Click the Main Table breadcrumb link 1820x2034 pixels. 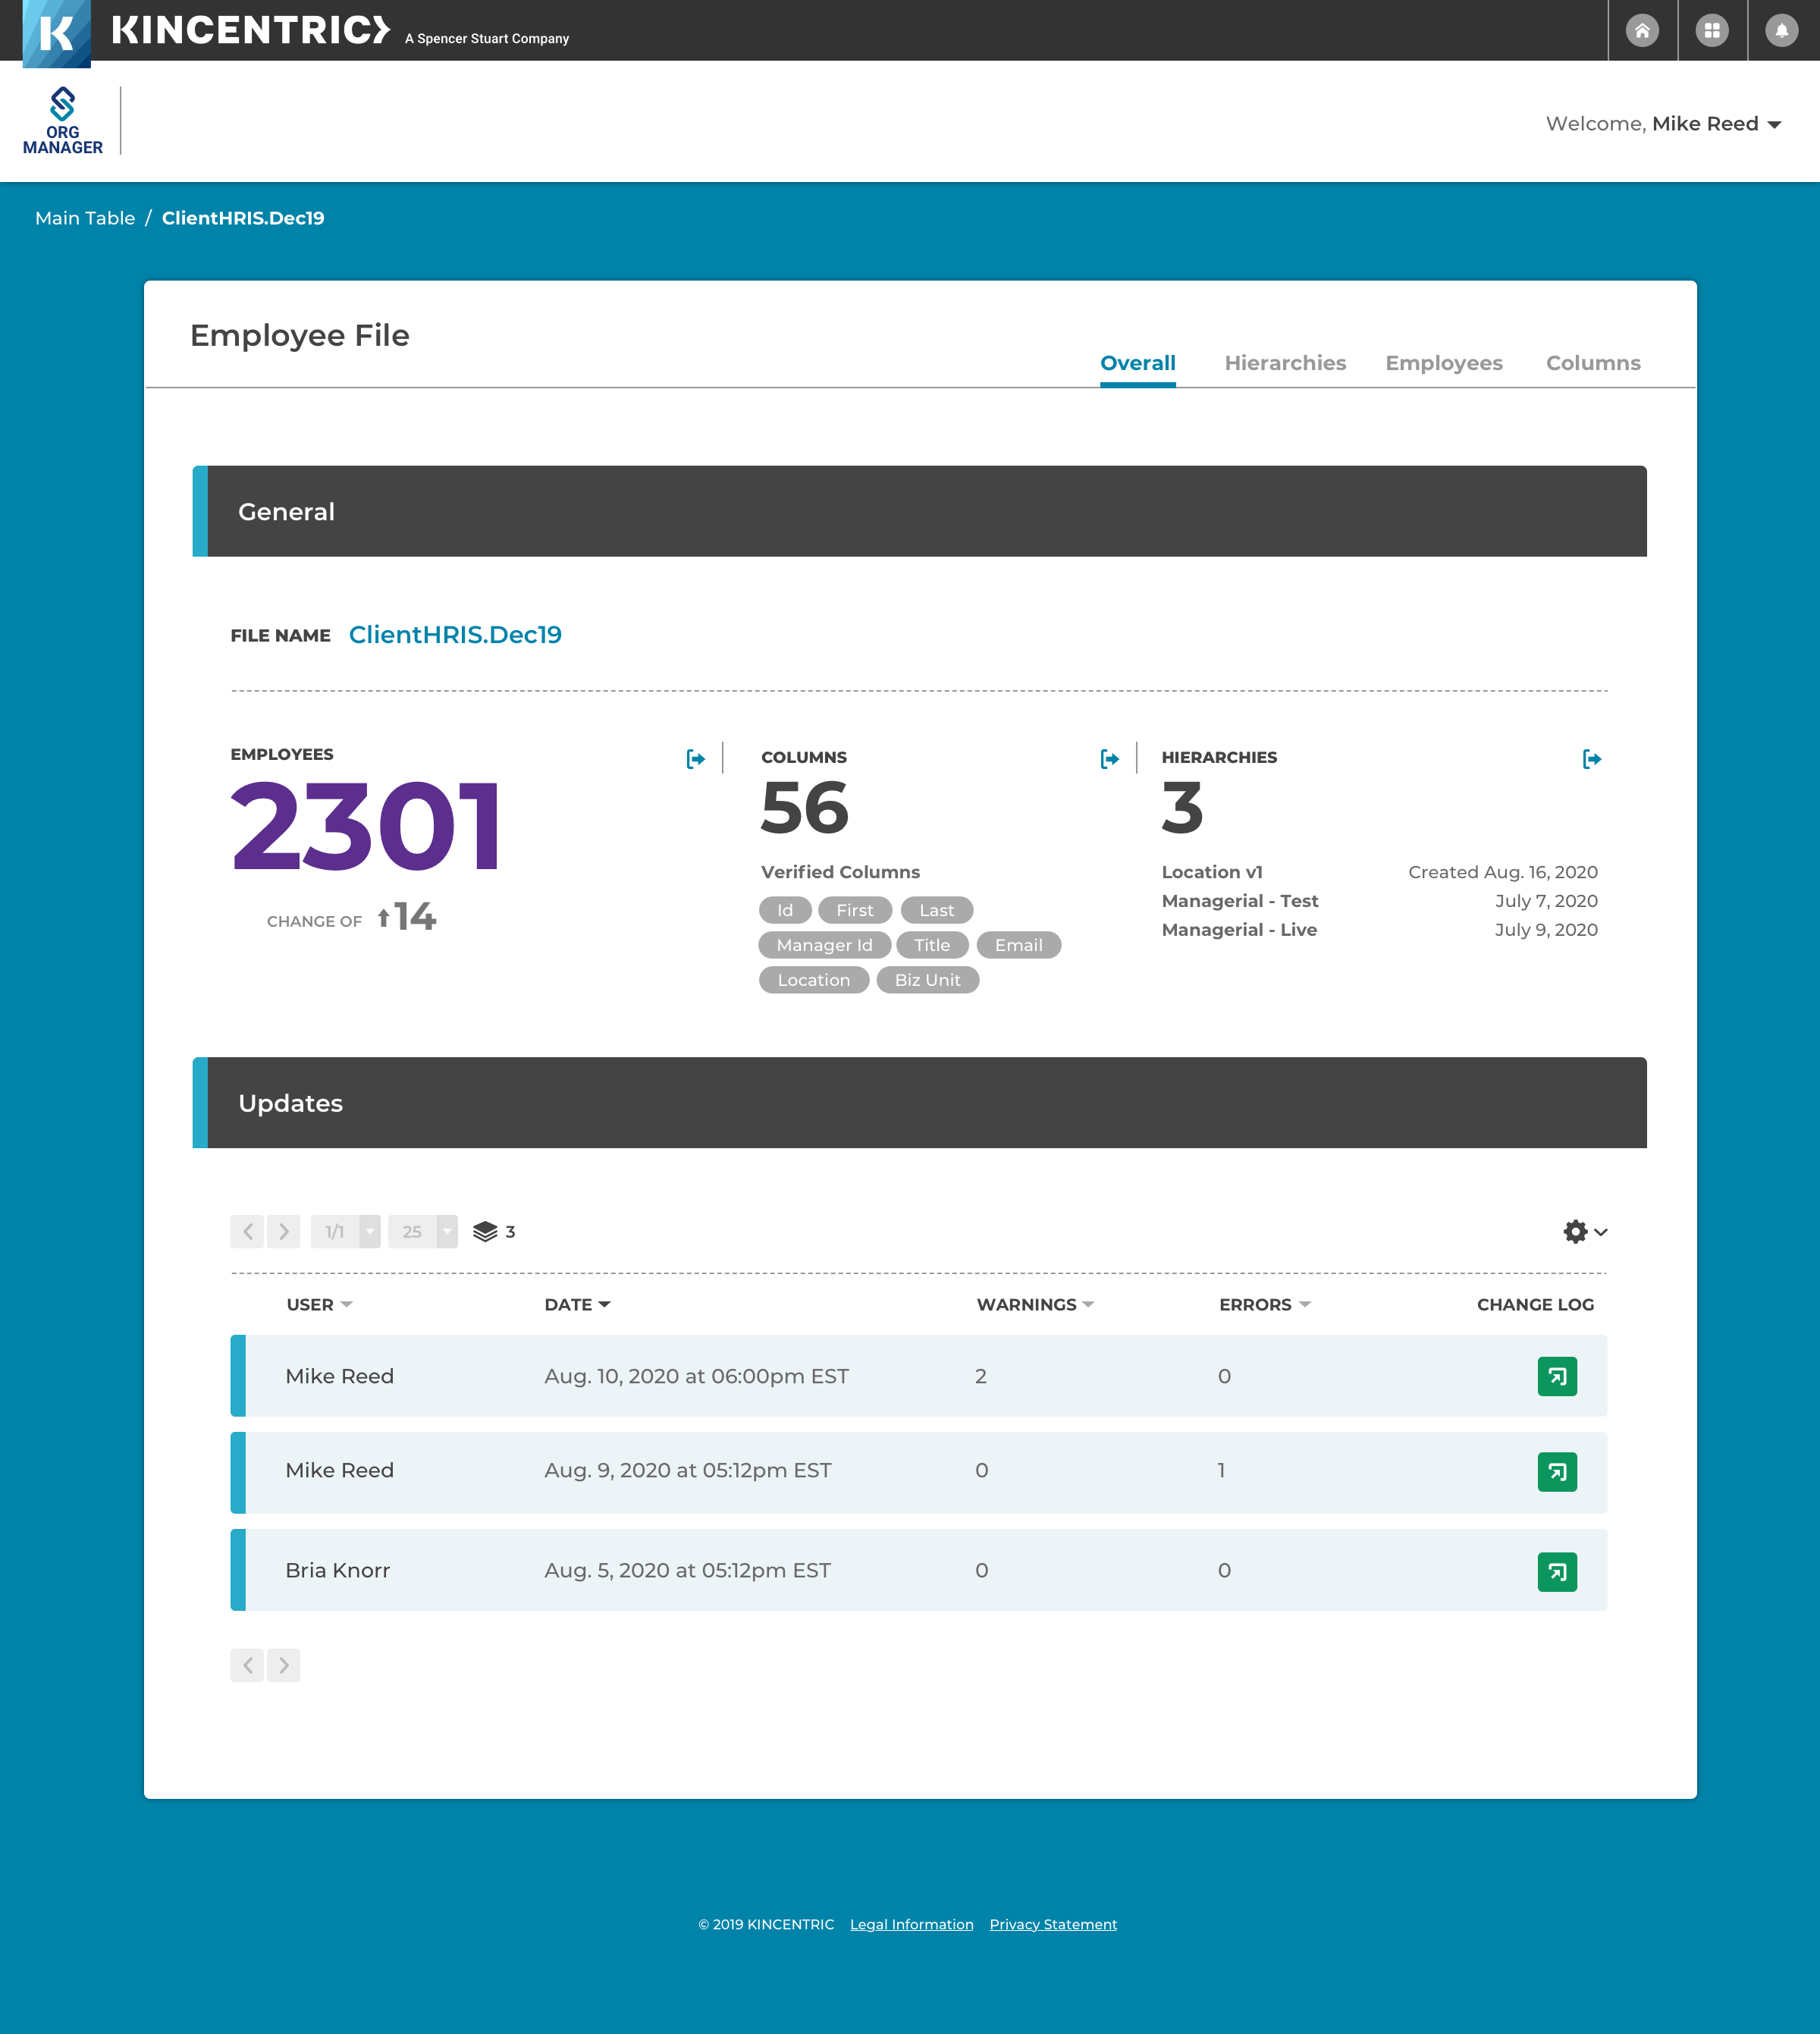click(x=85, y=218)
